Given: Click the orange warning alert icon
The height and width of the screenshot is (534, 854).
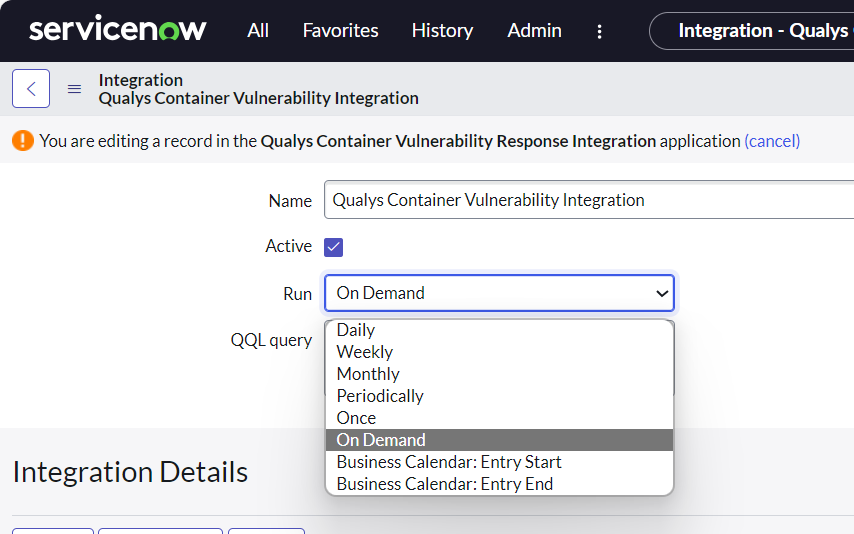Looking at the screenshot, I should [x=23, y=141].
